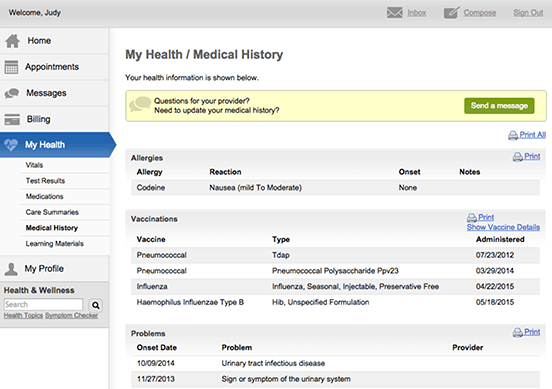This screenshot has width=552, height=389.
Task: Open Care Summaries submenu item
Action: point(52,212)
